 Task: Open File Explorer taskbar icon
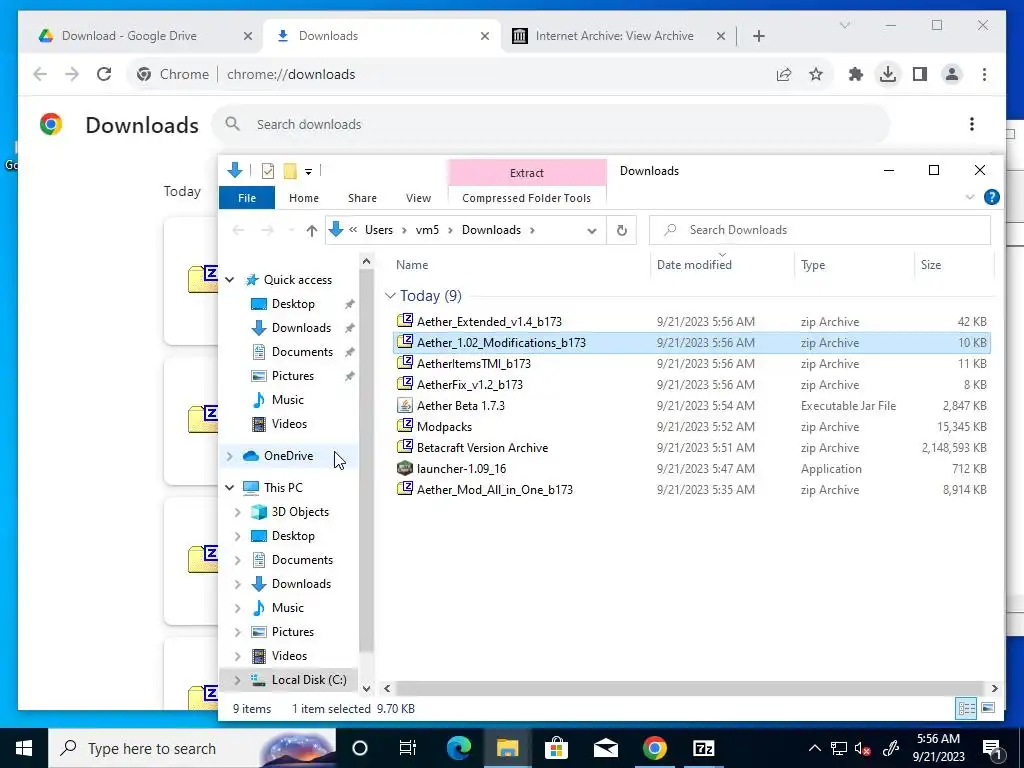click(x=507, y=748)
